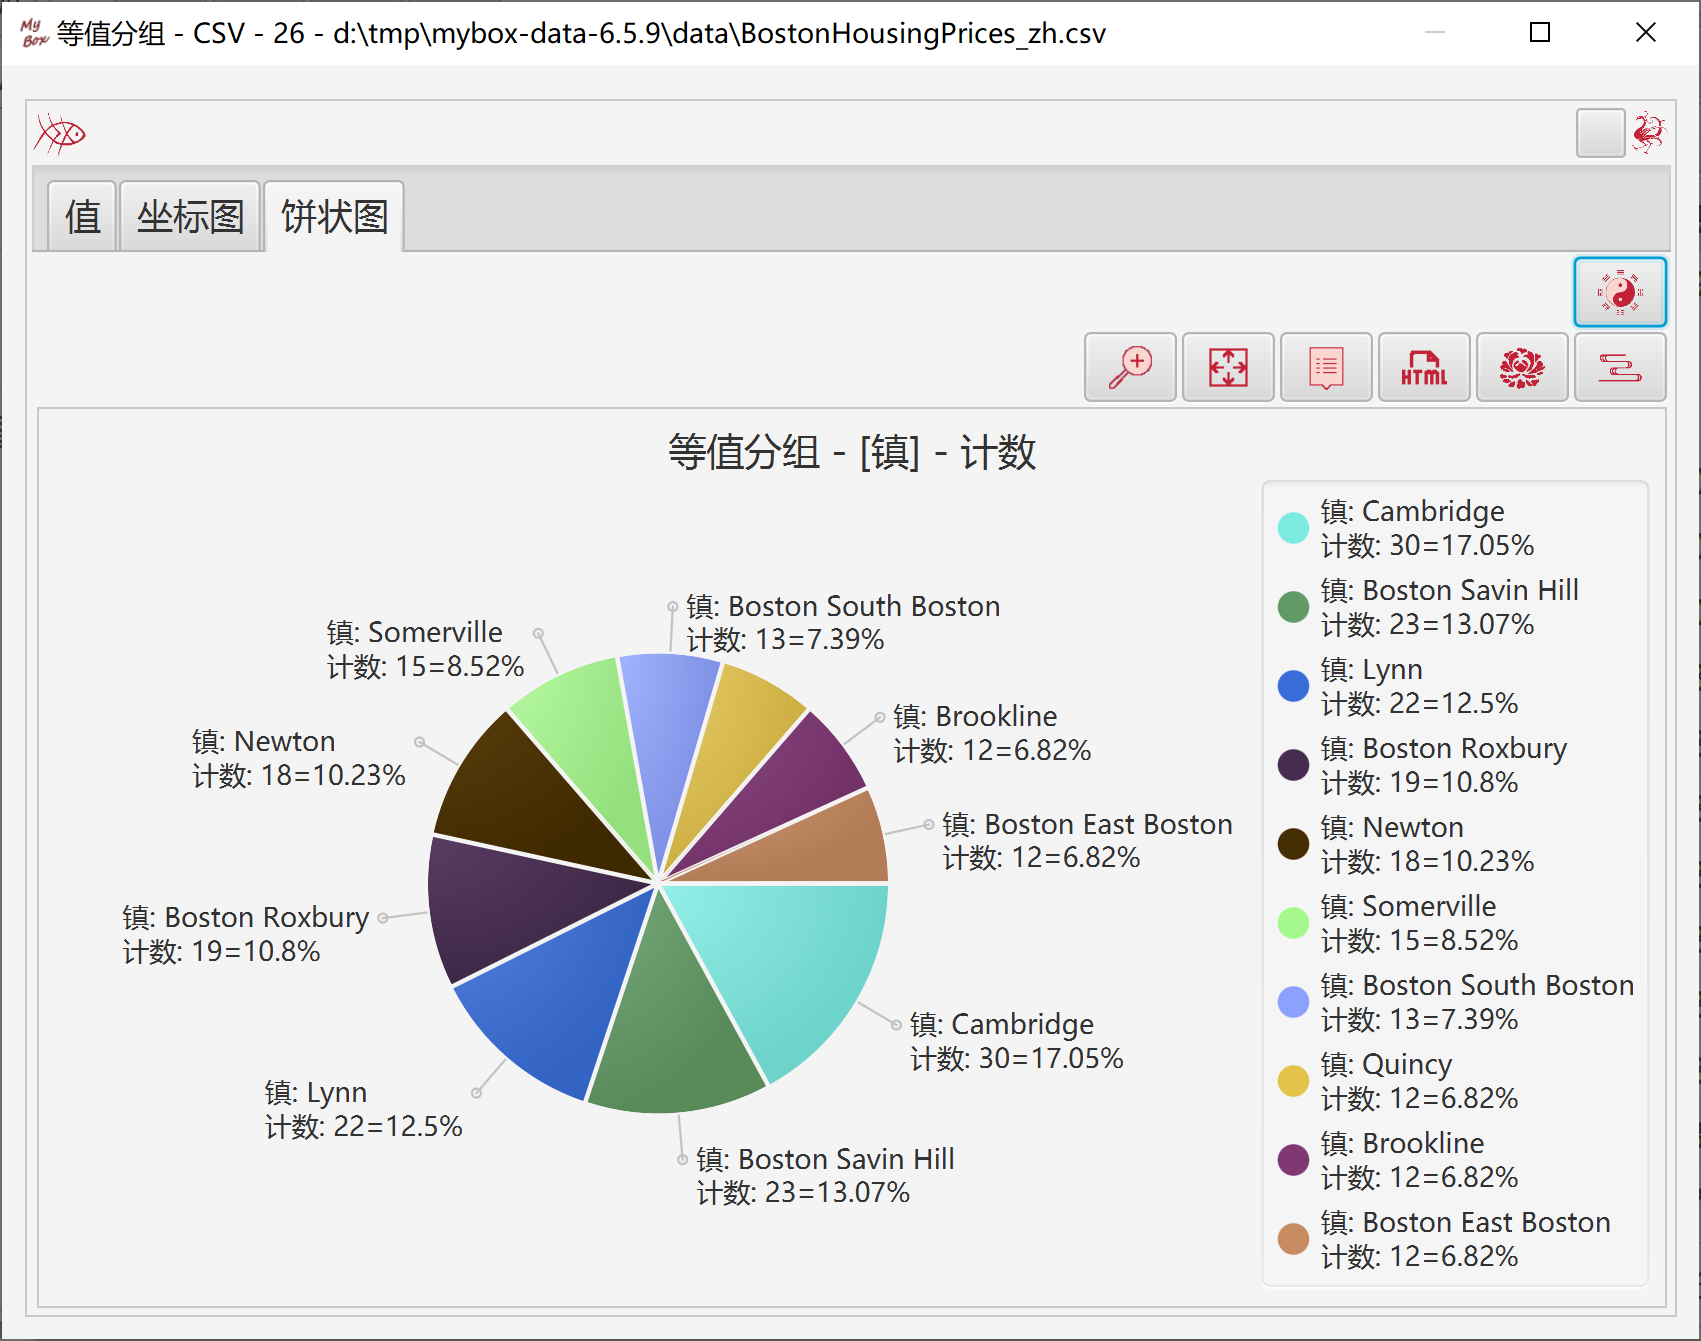The height and width of the screenshot is (1341, 1701).
Task: Click the Boston Roxbury dark purple legend swatch
Action: pos(1293,765)
